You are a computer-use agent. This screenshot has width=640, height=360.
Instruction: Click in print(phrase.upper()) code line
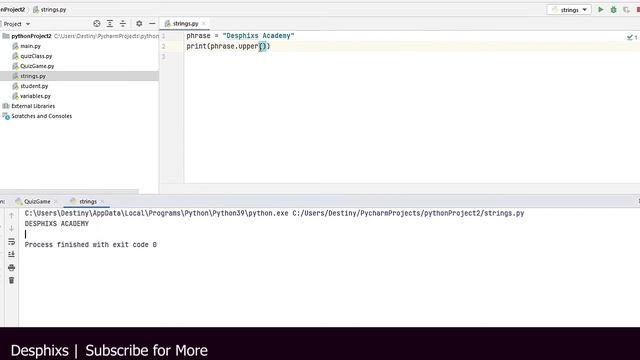tap(228, 47)
